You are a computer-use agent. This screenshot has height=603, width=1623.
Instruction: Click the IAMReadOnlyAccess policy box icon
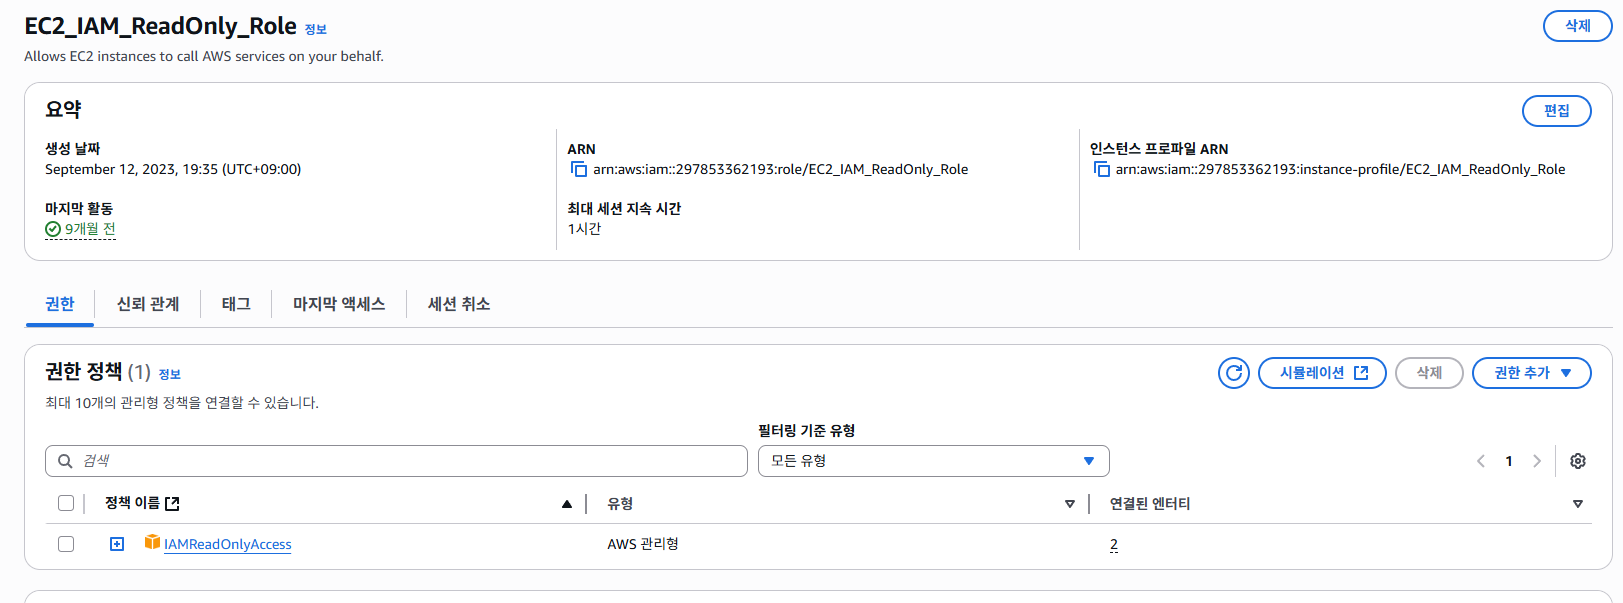click(x=152, y=542)
